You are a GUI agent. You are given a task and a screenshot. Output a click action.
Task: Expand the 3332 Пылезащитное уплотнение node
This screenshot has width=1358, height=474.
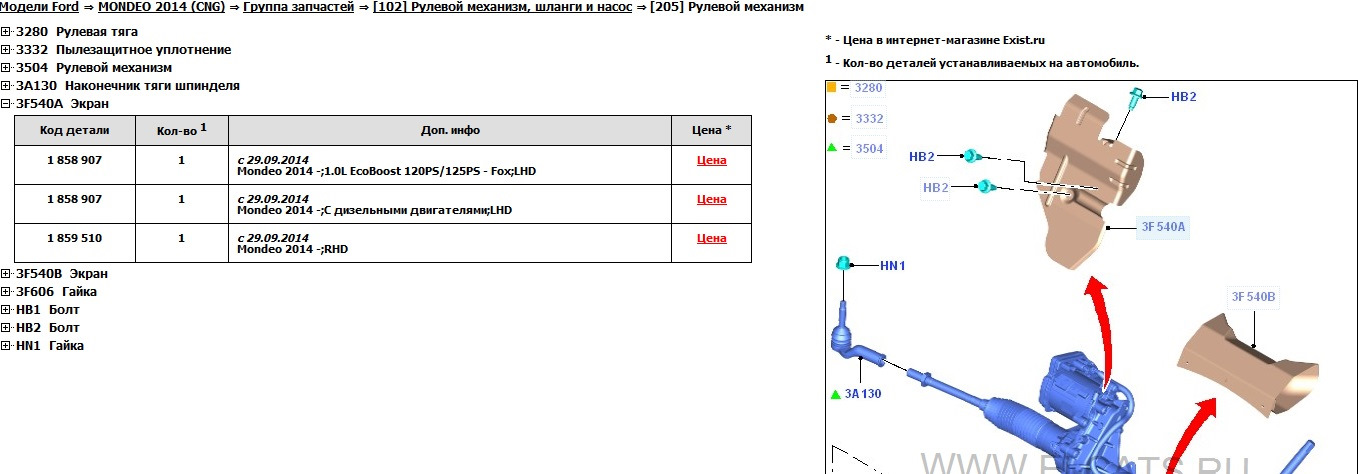coord(6,50)
